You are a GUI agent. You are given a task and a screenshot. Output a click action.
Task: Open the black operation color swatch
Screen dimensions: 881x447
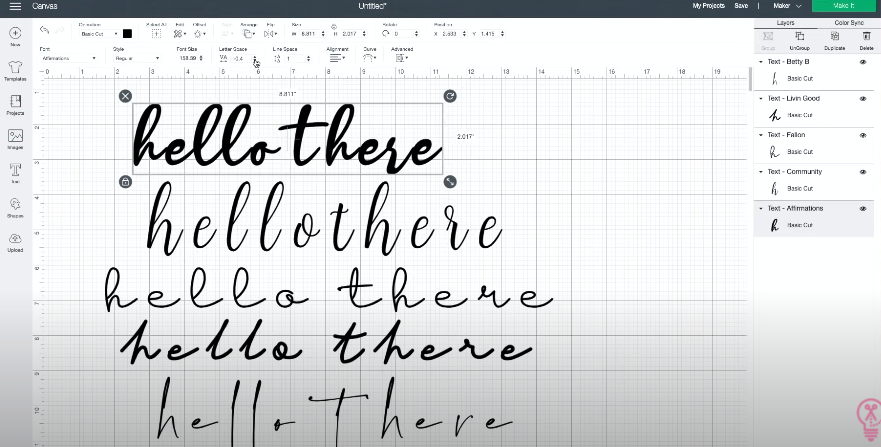tap(128, 34)
